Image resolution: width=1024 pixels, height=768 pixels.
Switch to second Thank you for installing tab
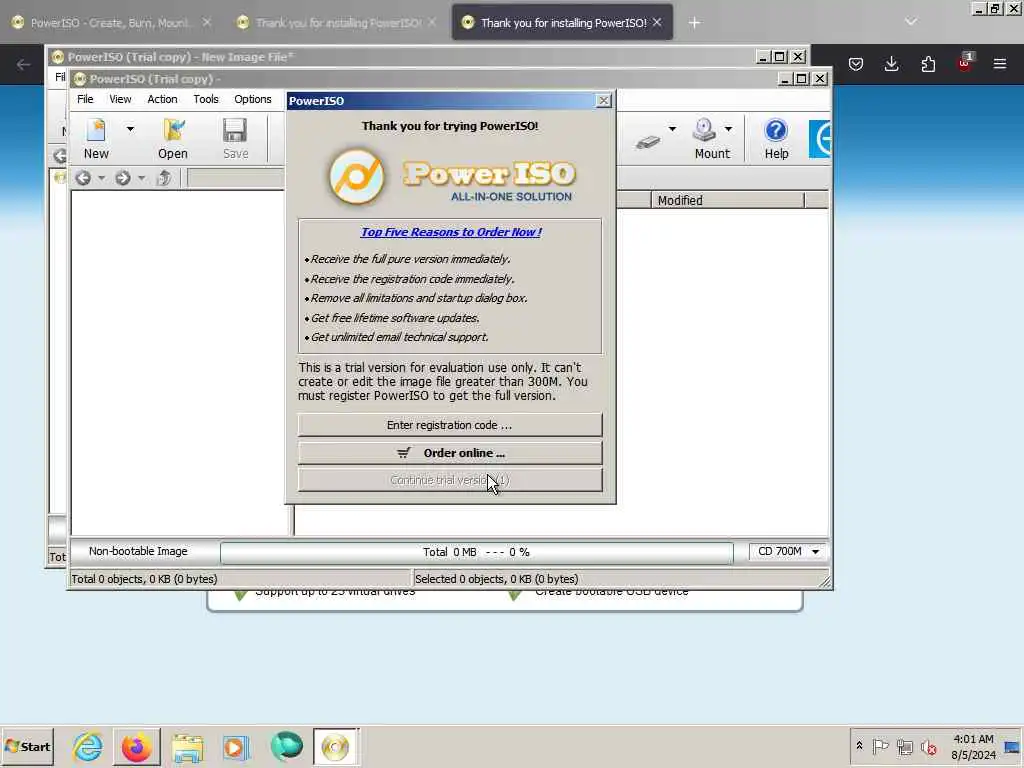tap(337, 23)
